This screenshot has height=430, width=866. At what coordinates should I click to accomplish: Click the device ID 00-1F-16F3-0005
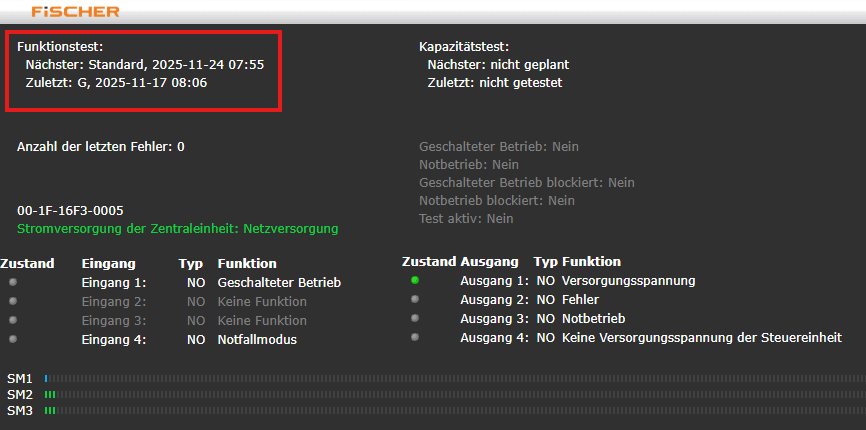[70, 210]
